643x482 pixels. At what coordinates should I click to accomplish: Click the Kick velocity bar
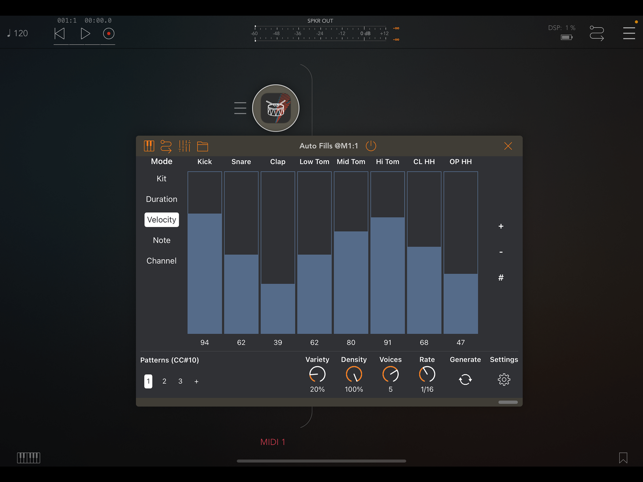click(x=205, y=272)
